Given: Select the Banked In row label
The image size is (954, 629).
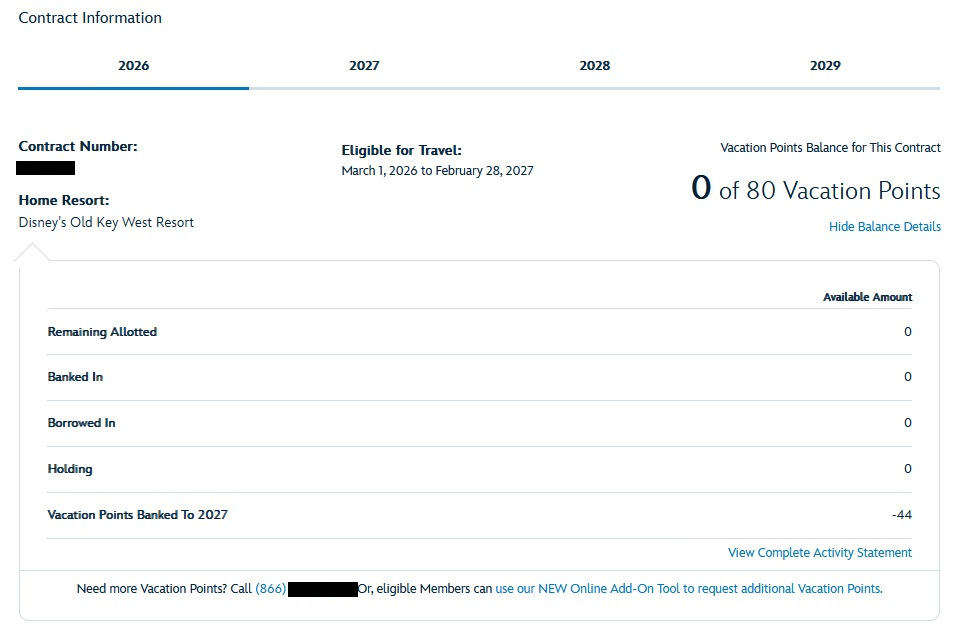Looking at the screenshot, I should [75, 377].
